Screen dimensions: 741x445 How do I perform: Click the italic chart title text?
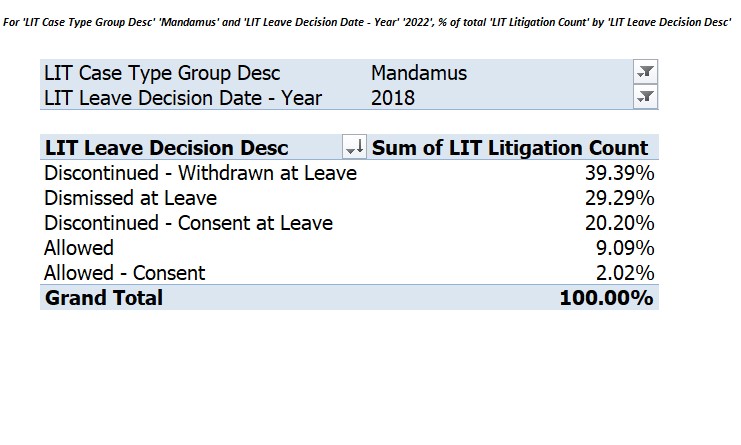[367, 22]
